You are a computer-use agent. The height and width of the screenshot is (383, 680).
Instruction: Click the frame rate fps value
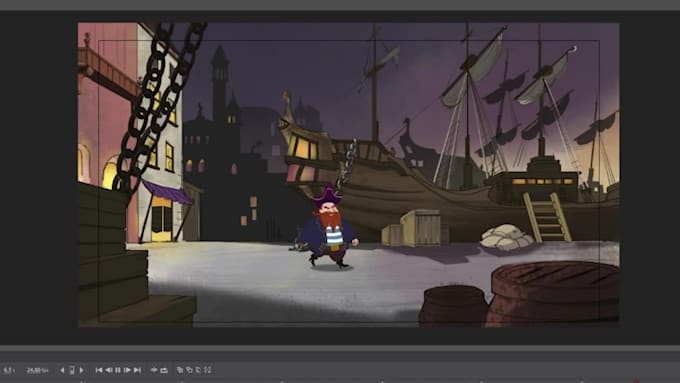click(37, 370)
